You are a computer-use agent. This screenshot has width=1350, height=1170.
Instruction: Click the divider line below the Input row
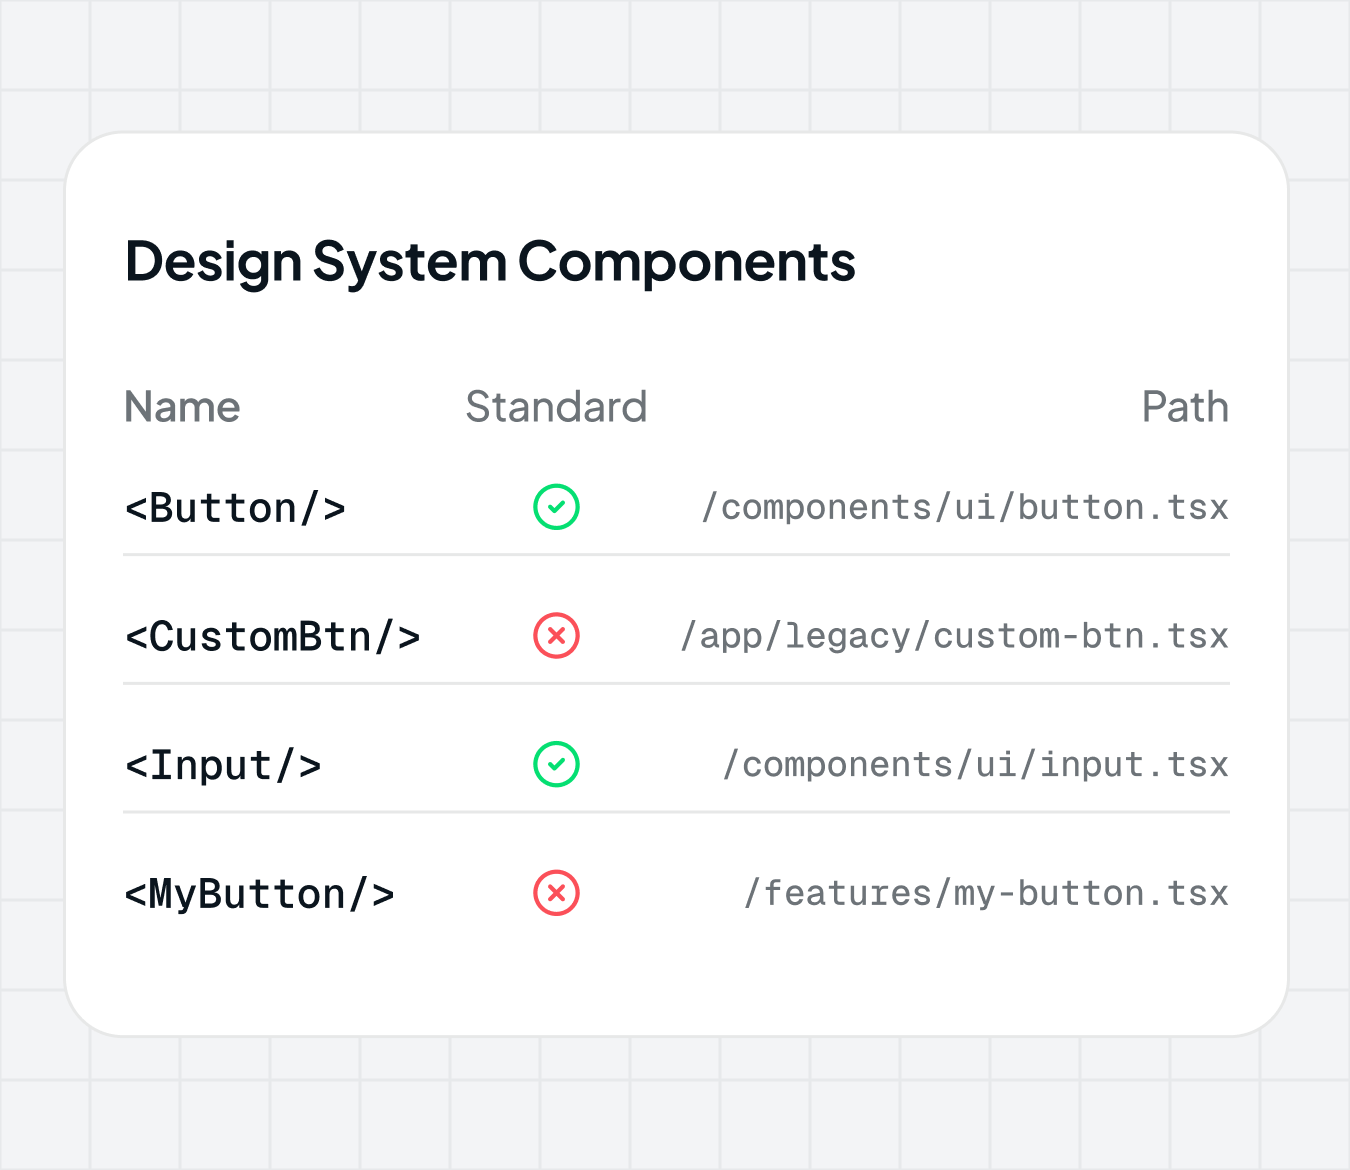click(x=676, y=812)
